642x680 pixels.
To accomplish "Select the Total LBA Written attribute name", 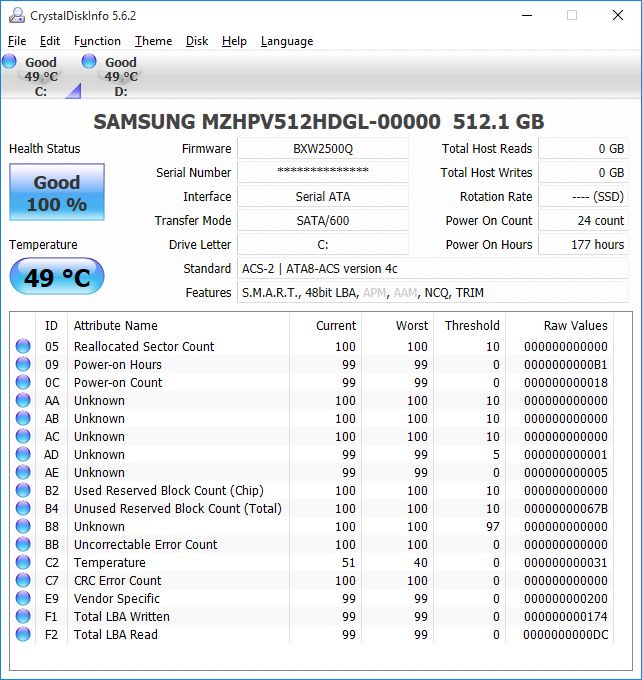I will (121, 616).
